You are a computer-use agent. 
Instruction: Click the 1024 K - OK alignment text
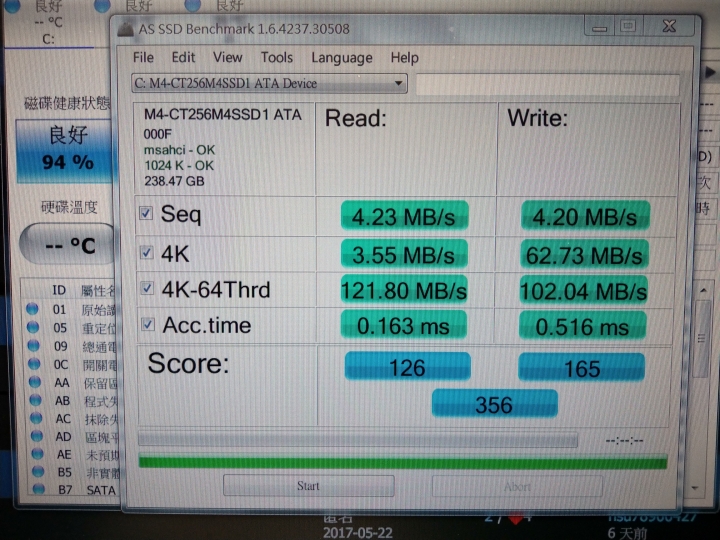[x=179, y=165]
